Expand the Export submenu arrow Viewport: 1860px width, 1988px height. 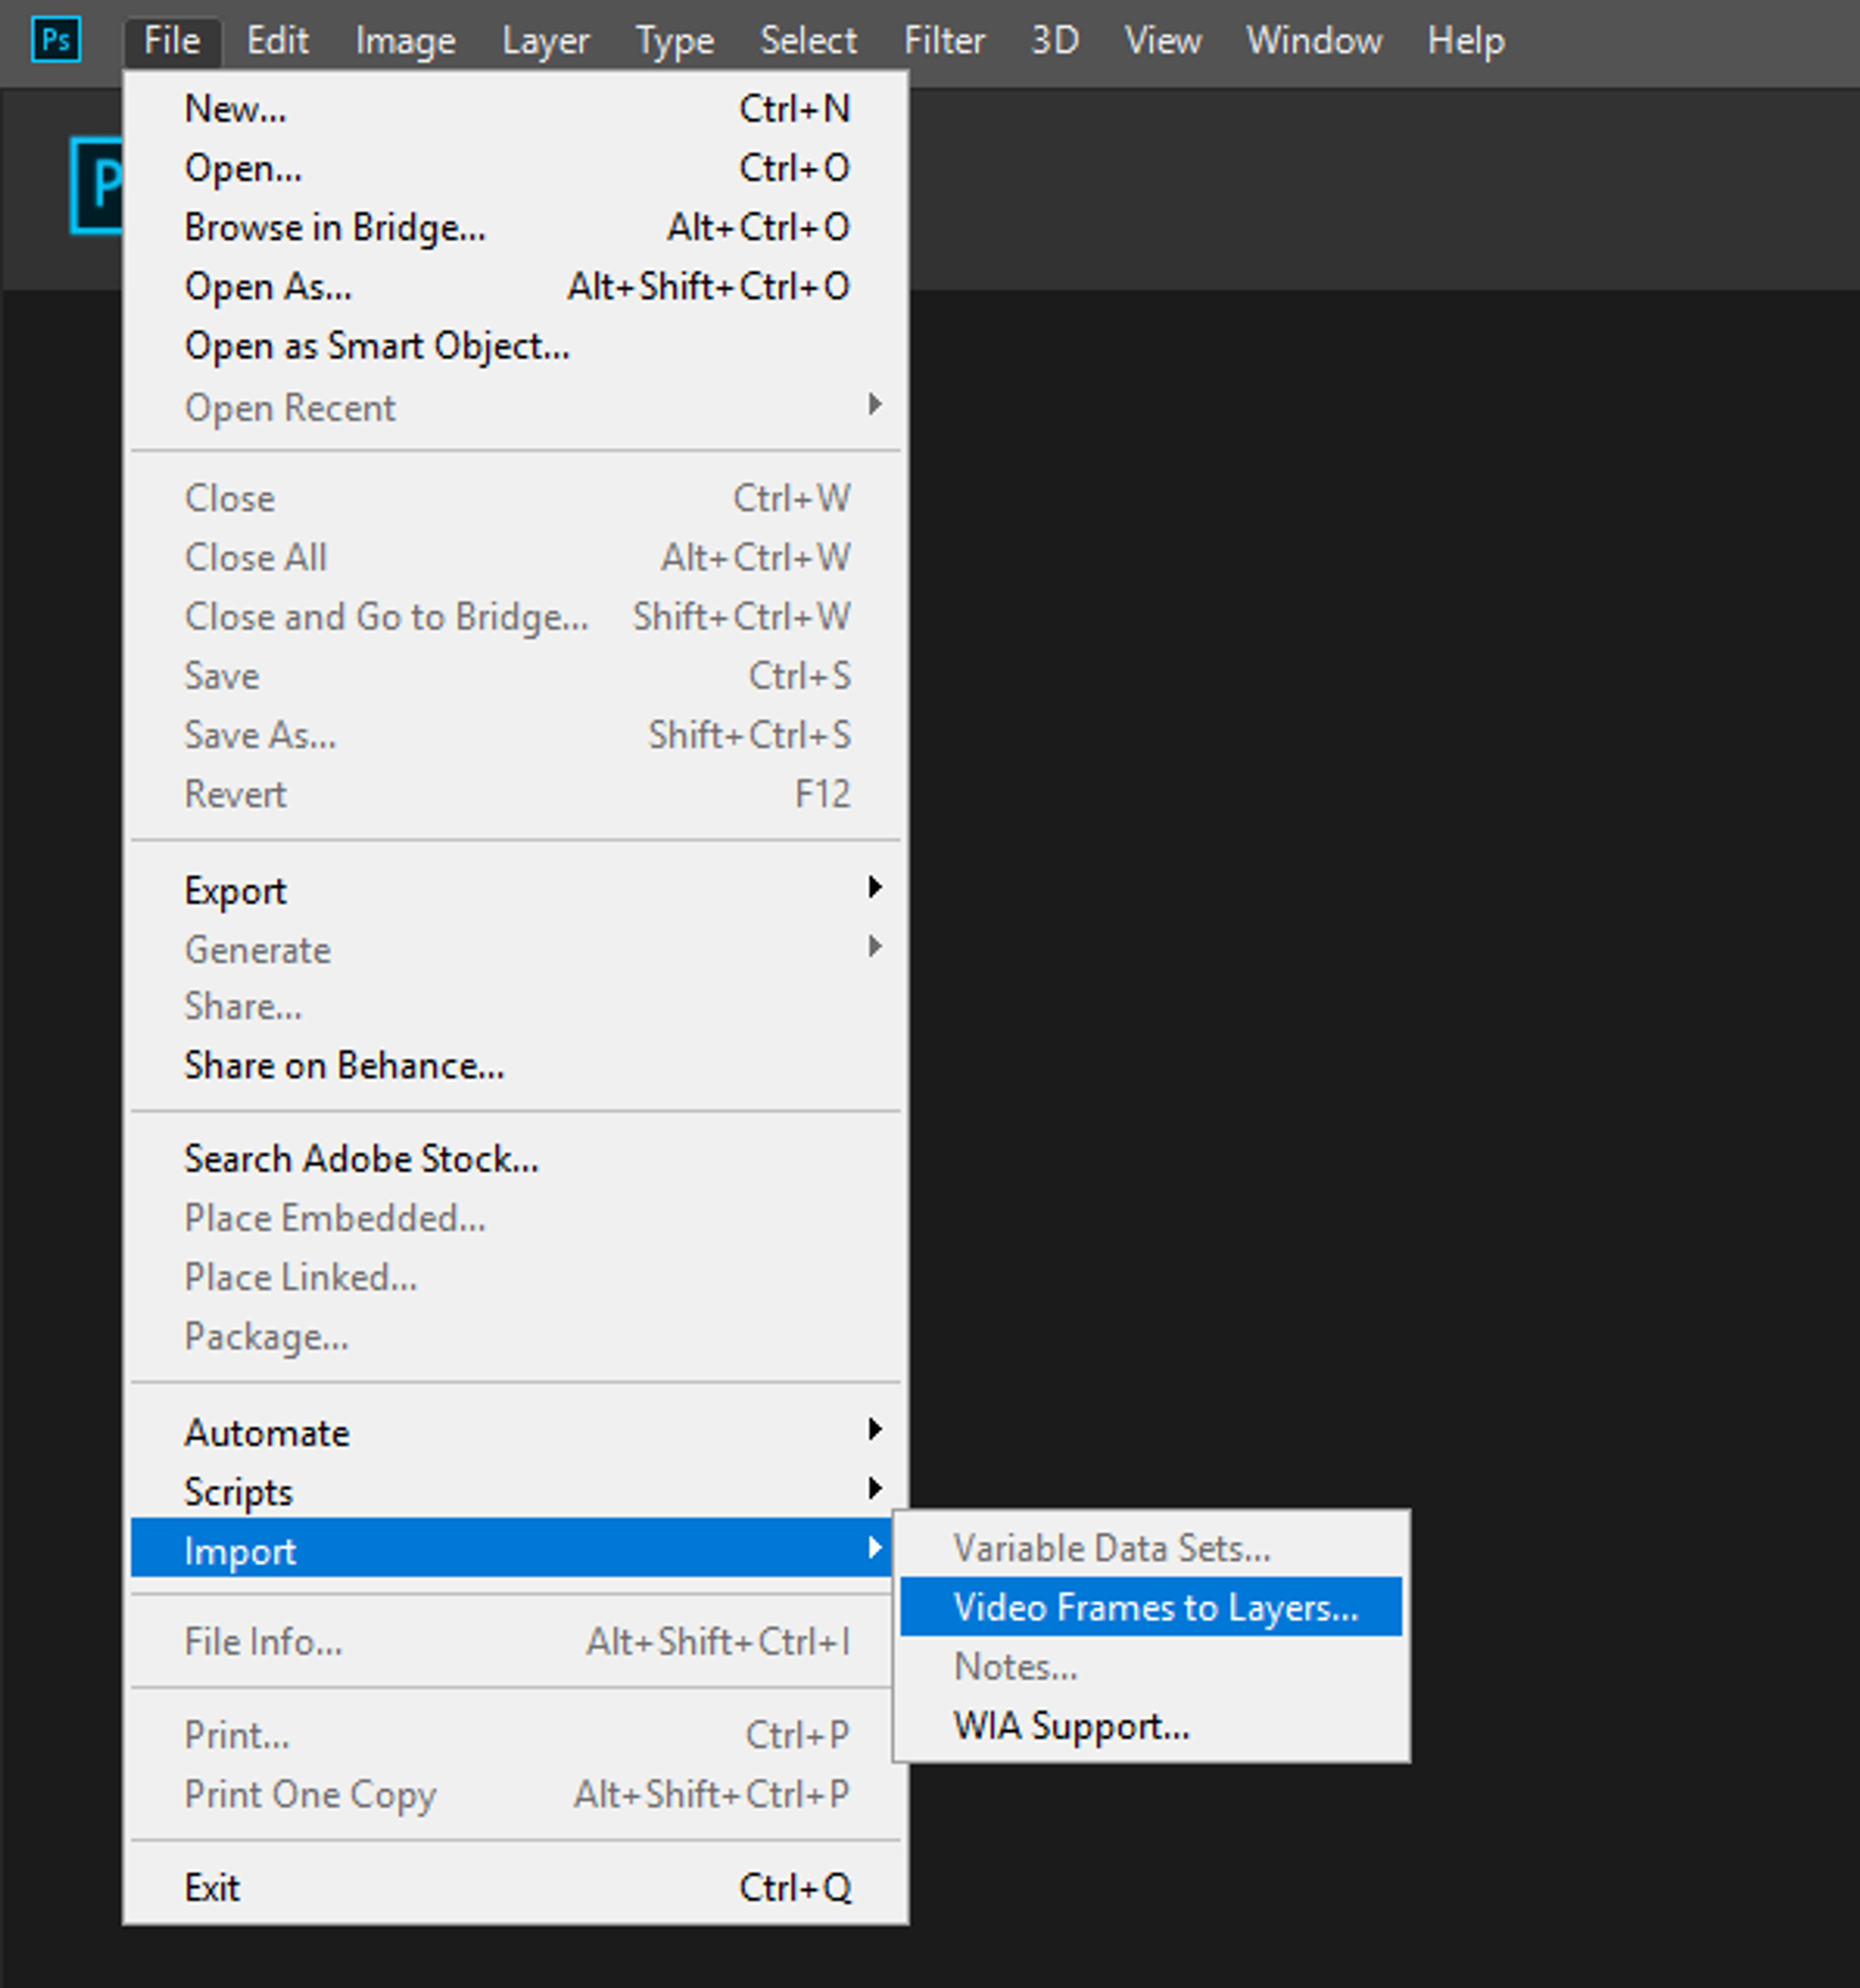(874, 888)
